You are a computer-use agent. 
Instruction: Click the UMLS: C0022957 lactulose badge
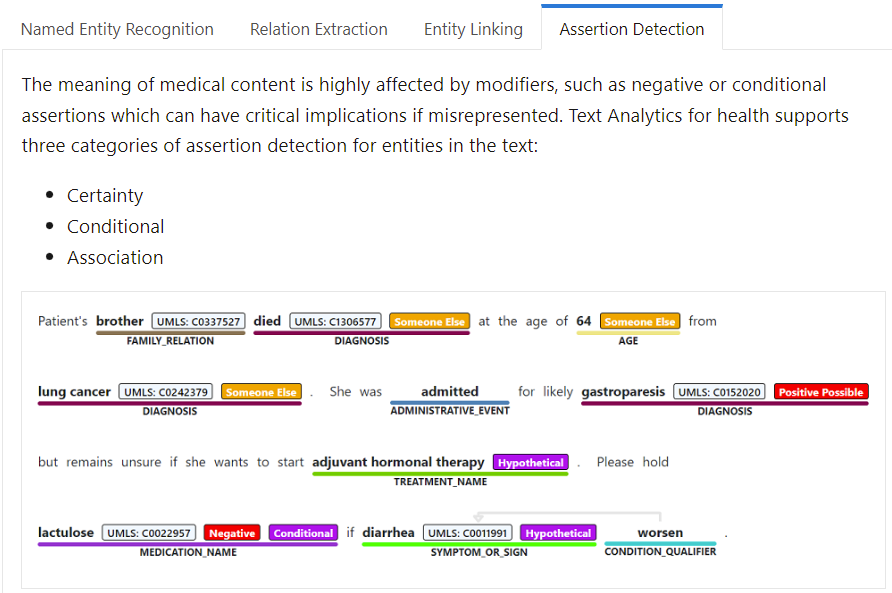coord(149,533)
